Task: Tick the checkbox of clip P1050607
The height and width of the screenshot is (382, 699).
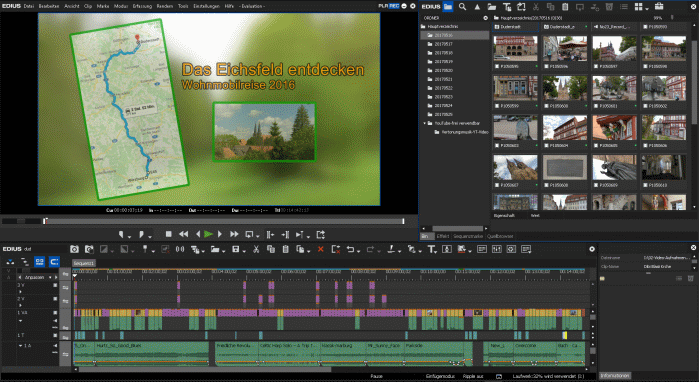Action: (498, 185)
